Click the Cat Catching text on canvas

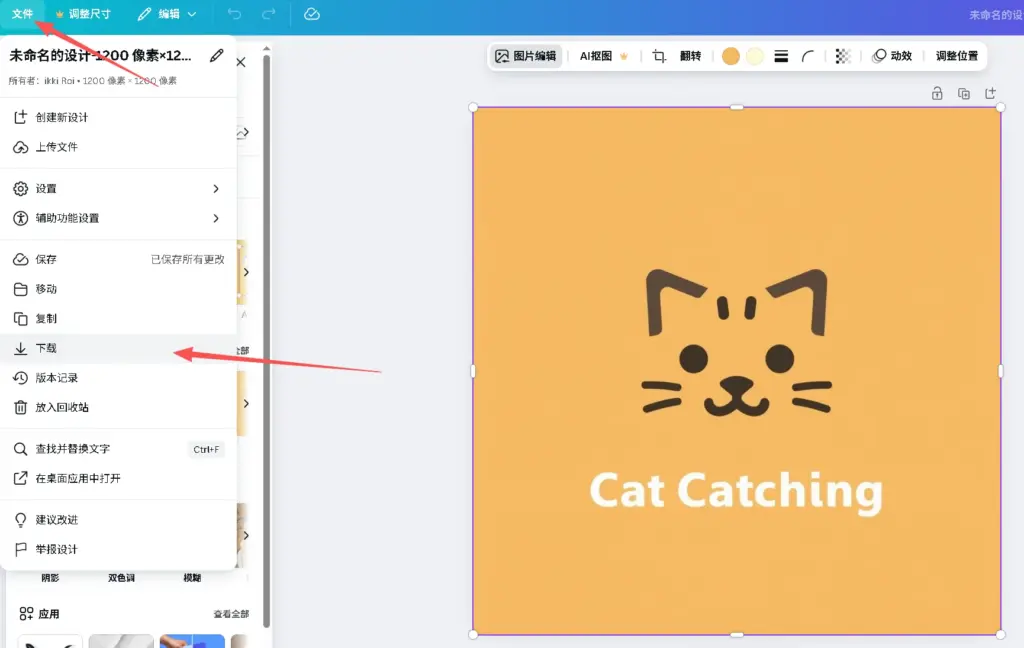pos(735,491)
